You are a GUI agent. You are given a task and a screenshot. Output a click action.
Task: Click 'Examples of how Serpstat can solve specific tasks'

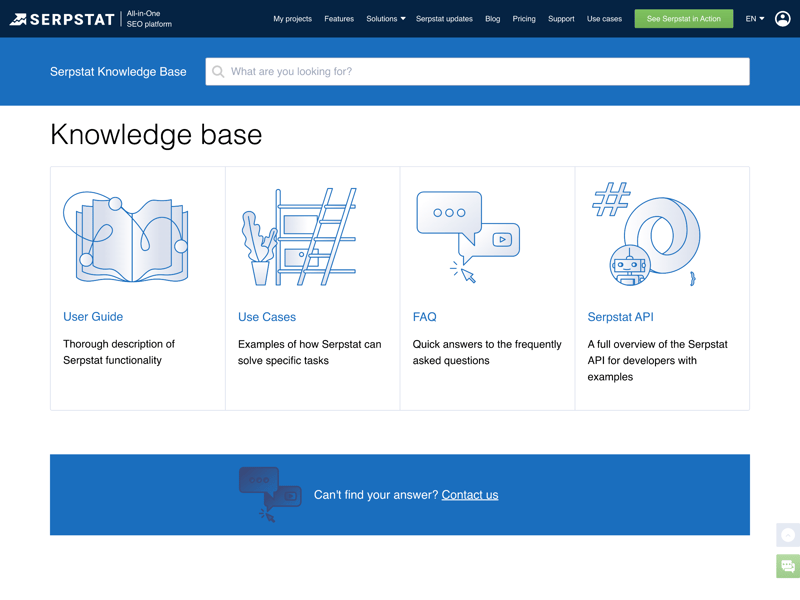point(309,352)
